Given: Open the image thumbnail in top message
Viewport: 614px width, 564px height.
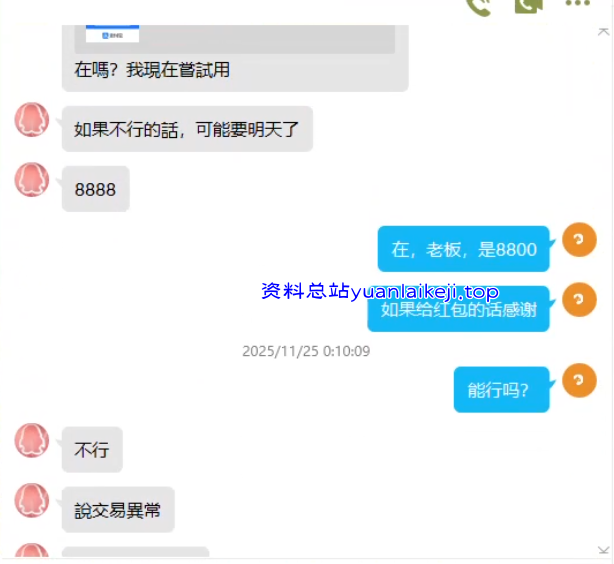Looking at the screenshot, I should coord(112,34).
